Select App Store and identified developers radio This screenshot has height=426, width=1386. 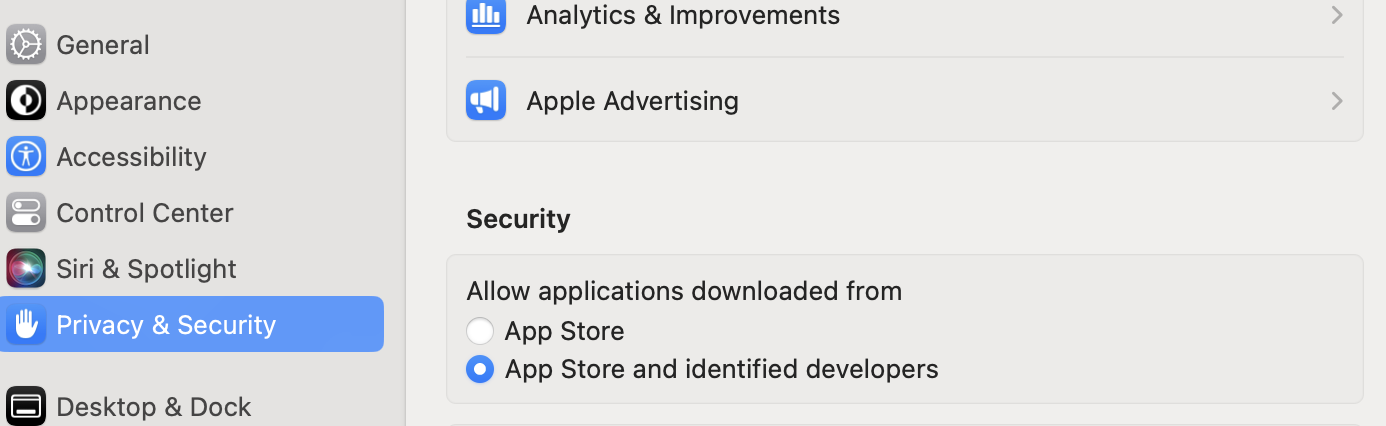click(x=480, y=369)
